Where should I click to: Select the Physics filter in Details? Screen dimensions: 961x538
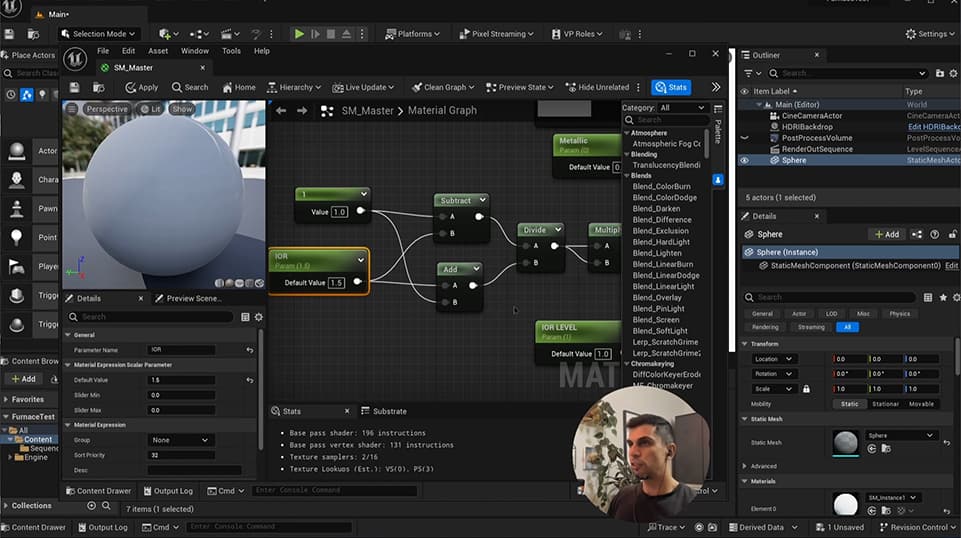coord(899,314)
